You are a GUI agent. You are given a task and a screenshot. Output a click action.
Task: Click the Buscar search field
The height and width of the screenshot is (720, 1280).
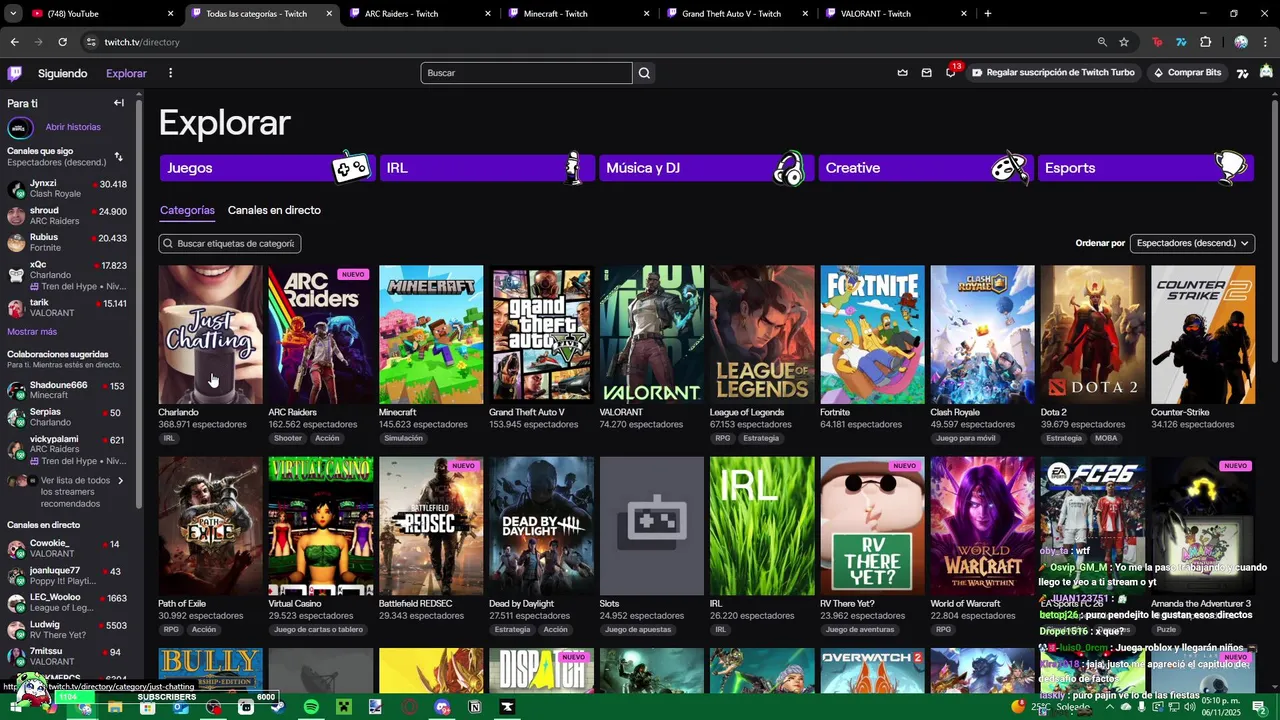[x=526, y=73]
